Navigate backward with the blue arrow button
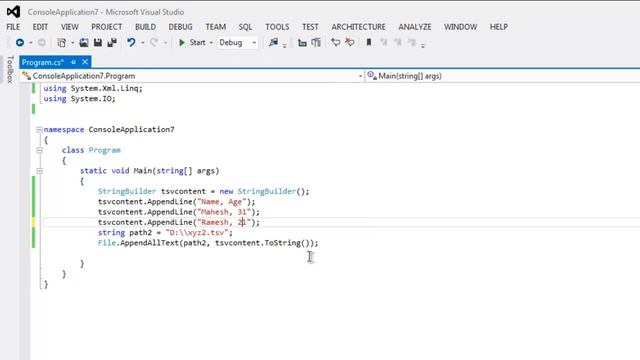The image size is (640, 360). point(20,42)
